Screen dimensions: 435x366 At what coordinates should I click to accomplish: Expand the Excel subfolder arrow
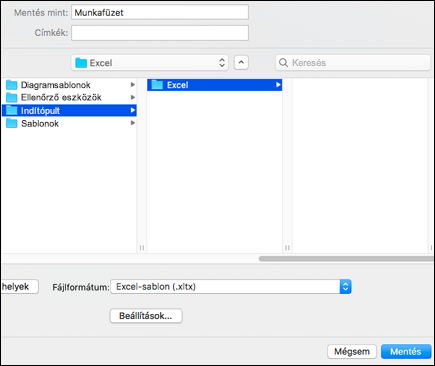278,85
